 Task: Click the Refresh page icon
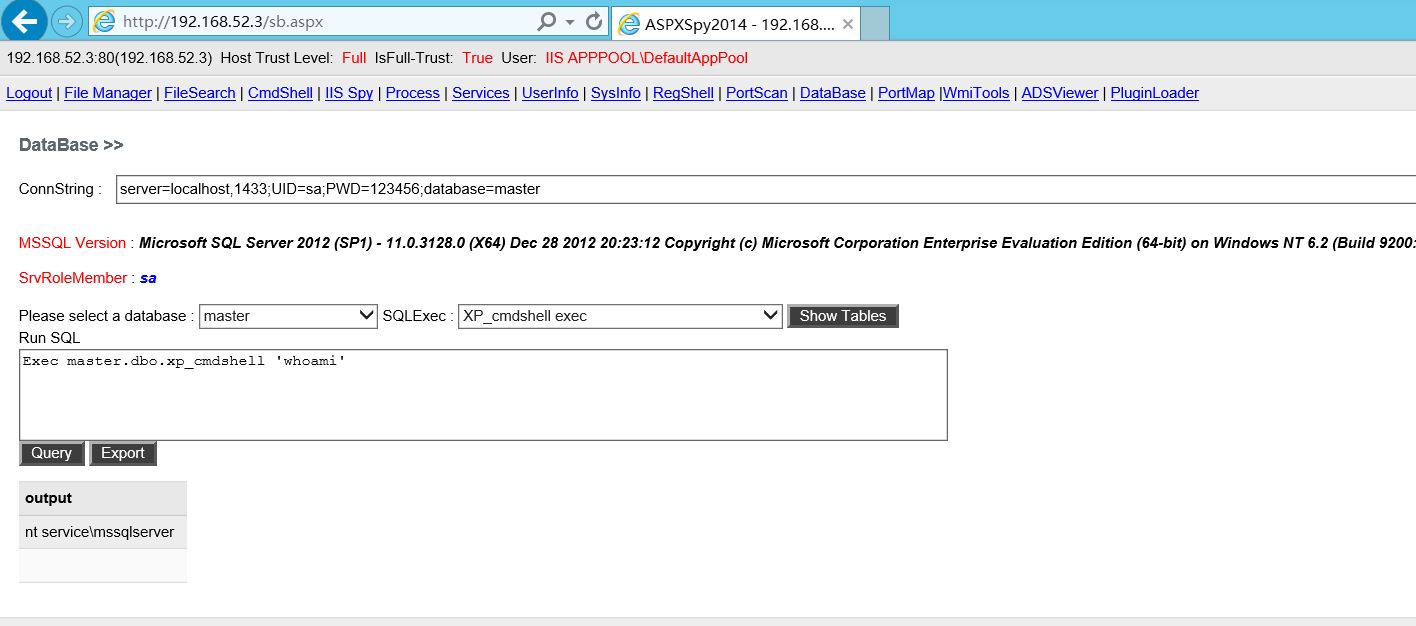(594, 21)
